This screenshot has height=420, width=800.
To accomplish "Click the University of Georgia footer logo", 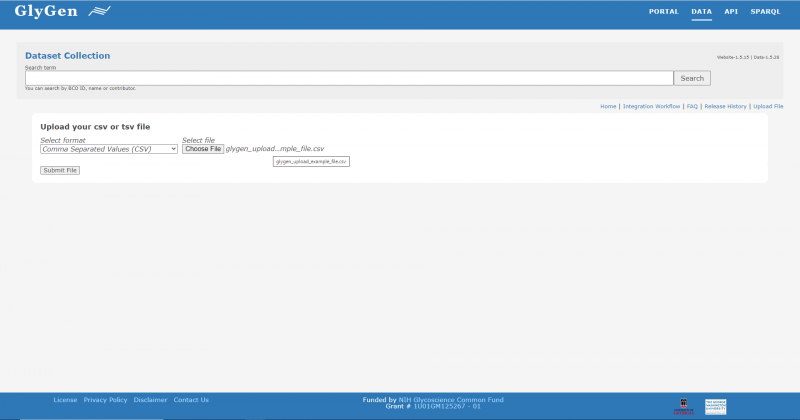I will tap(684, 405).
